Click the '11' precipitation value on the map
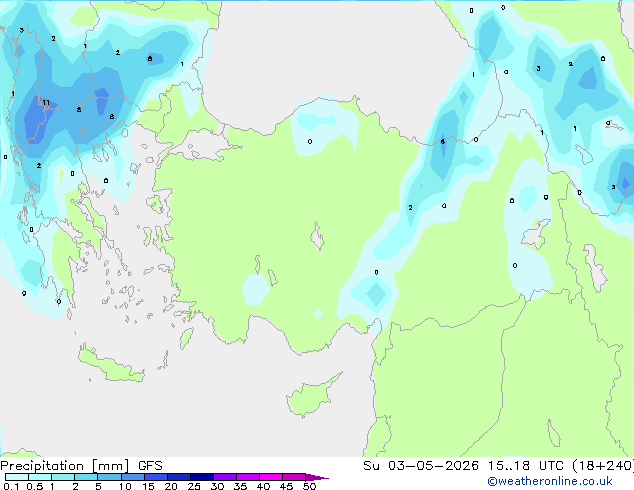Image resolution: width=634 pixels, height=490 pixels. tap(46, 103)
